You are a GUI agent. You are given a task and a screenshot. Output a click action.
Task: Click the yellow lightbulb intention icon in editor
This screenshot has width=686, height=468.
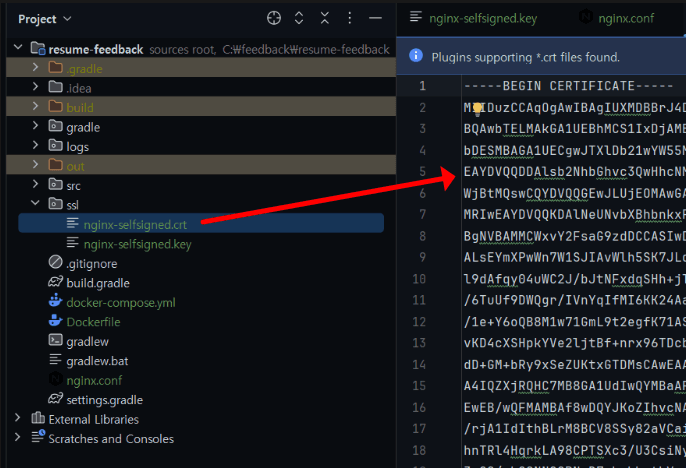pyautogui.click(x=478, y=108)
